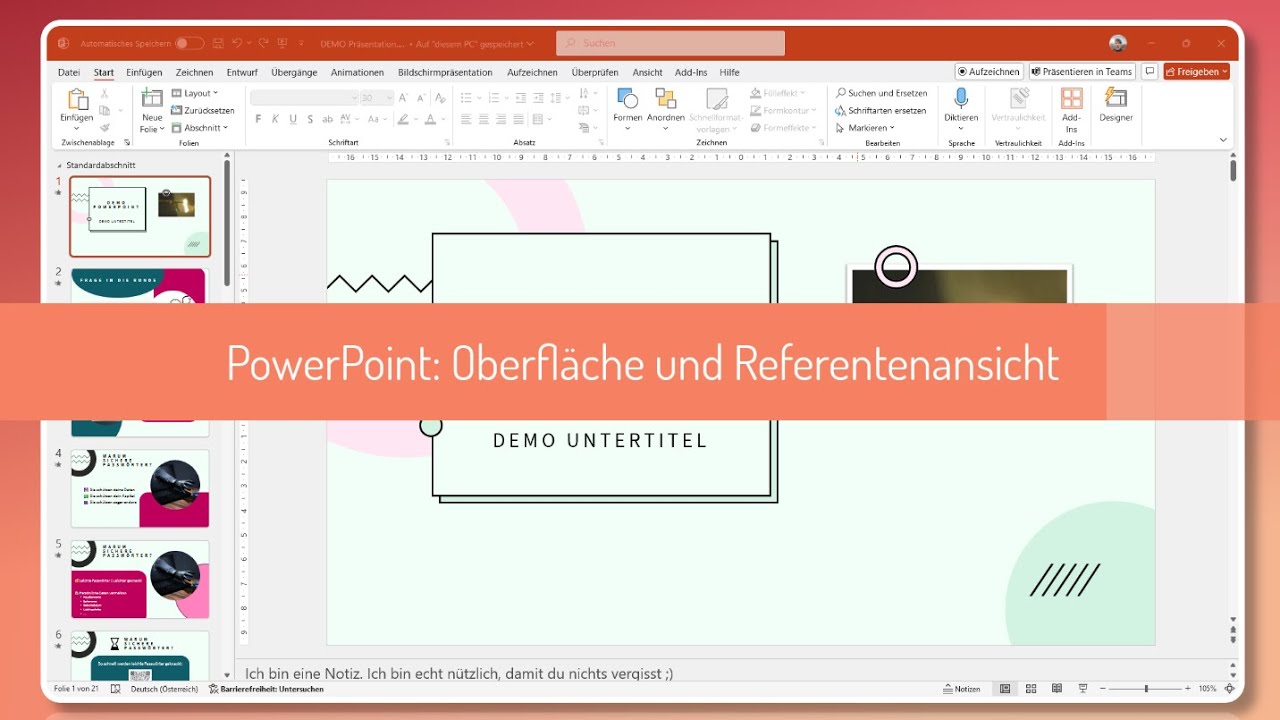Collapse the Standardabschnitt section

pos(60,165)
